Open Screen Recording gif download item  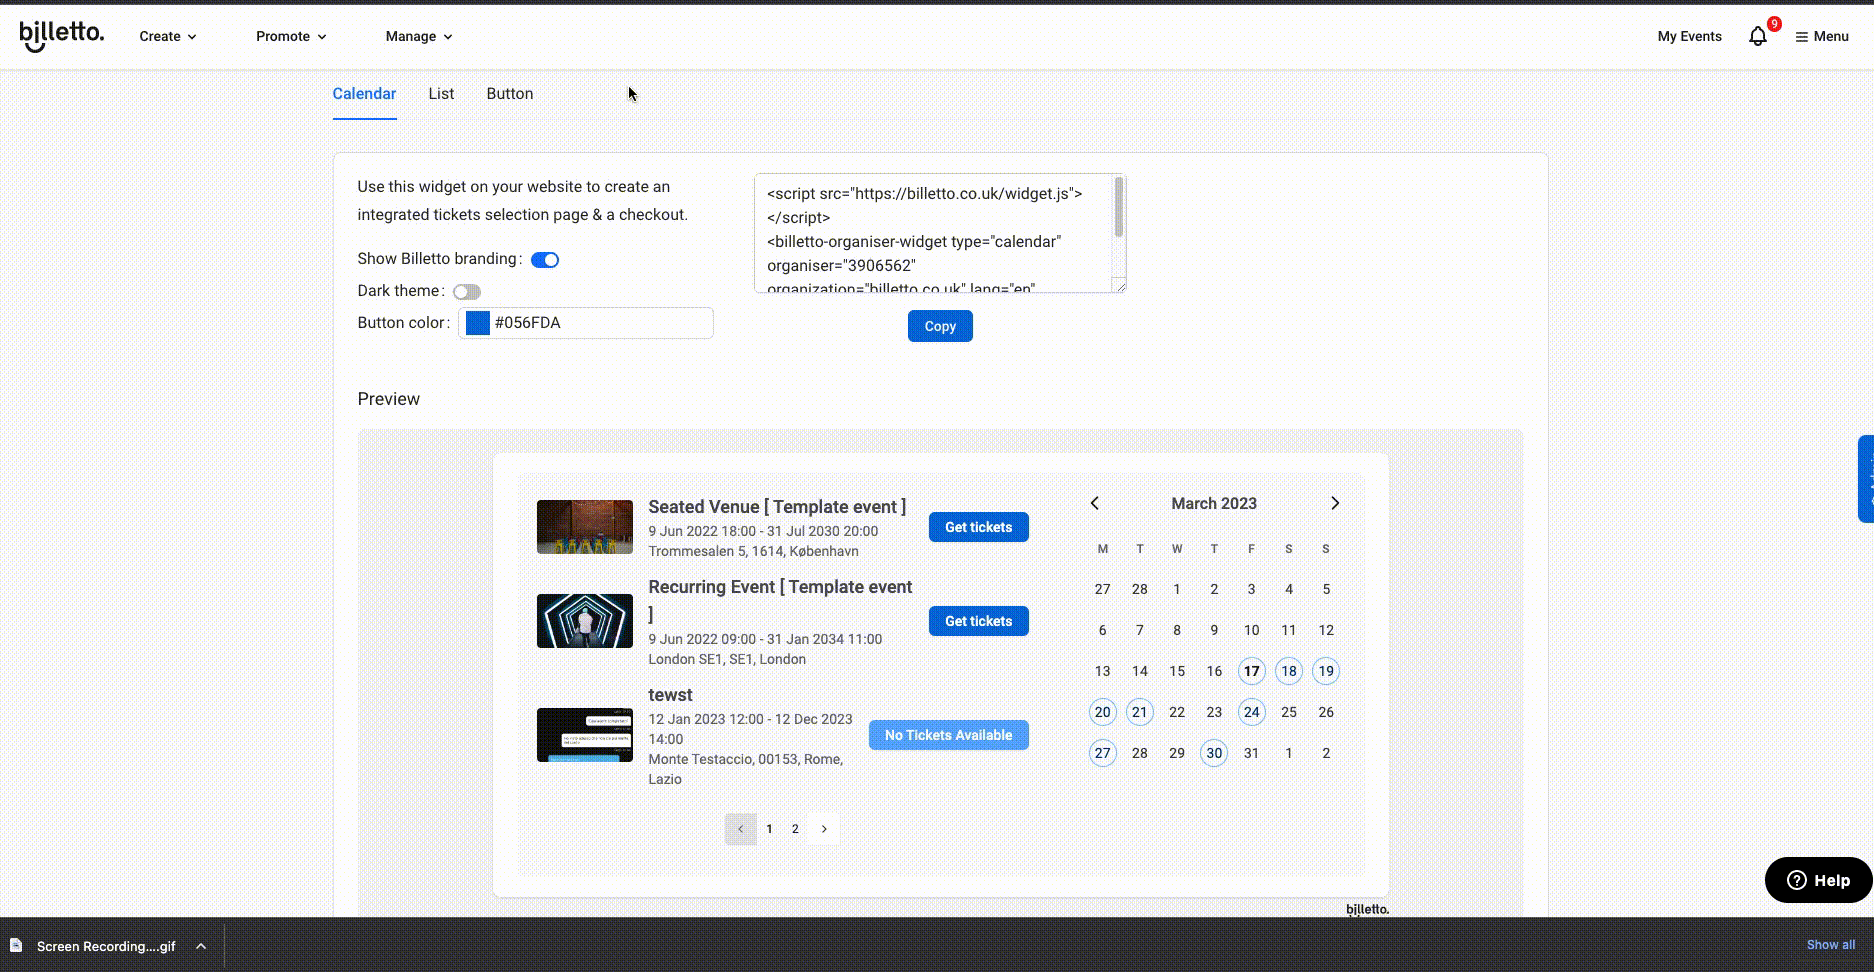coord(106,946)
